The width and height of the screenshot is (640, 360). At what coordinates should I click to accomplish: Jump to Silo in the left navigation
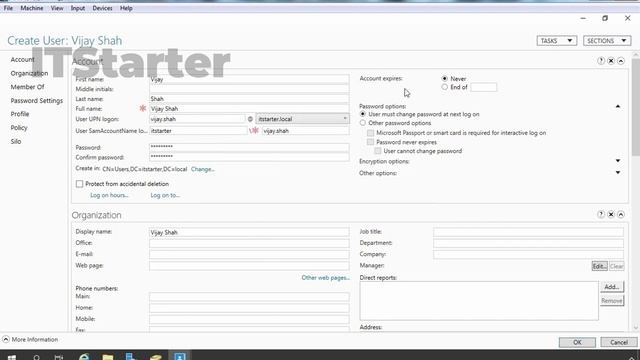[x=16, y=141]
